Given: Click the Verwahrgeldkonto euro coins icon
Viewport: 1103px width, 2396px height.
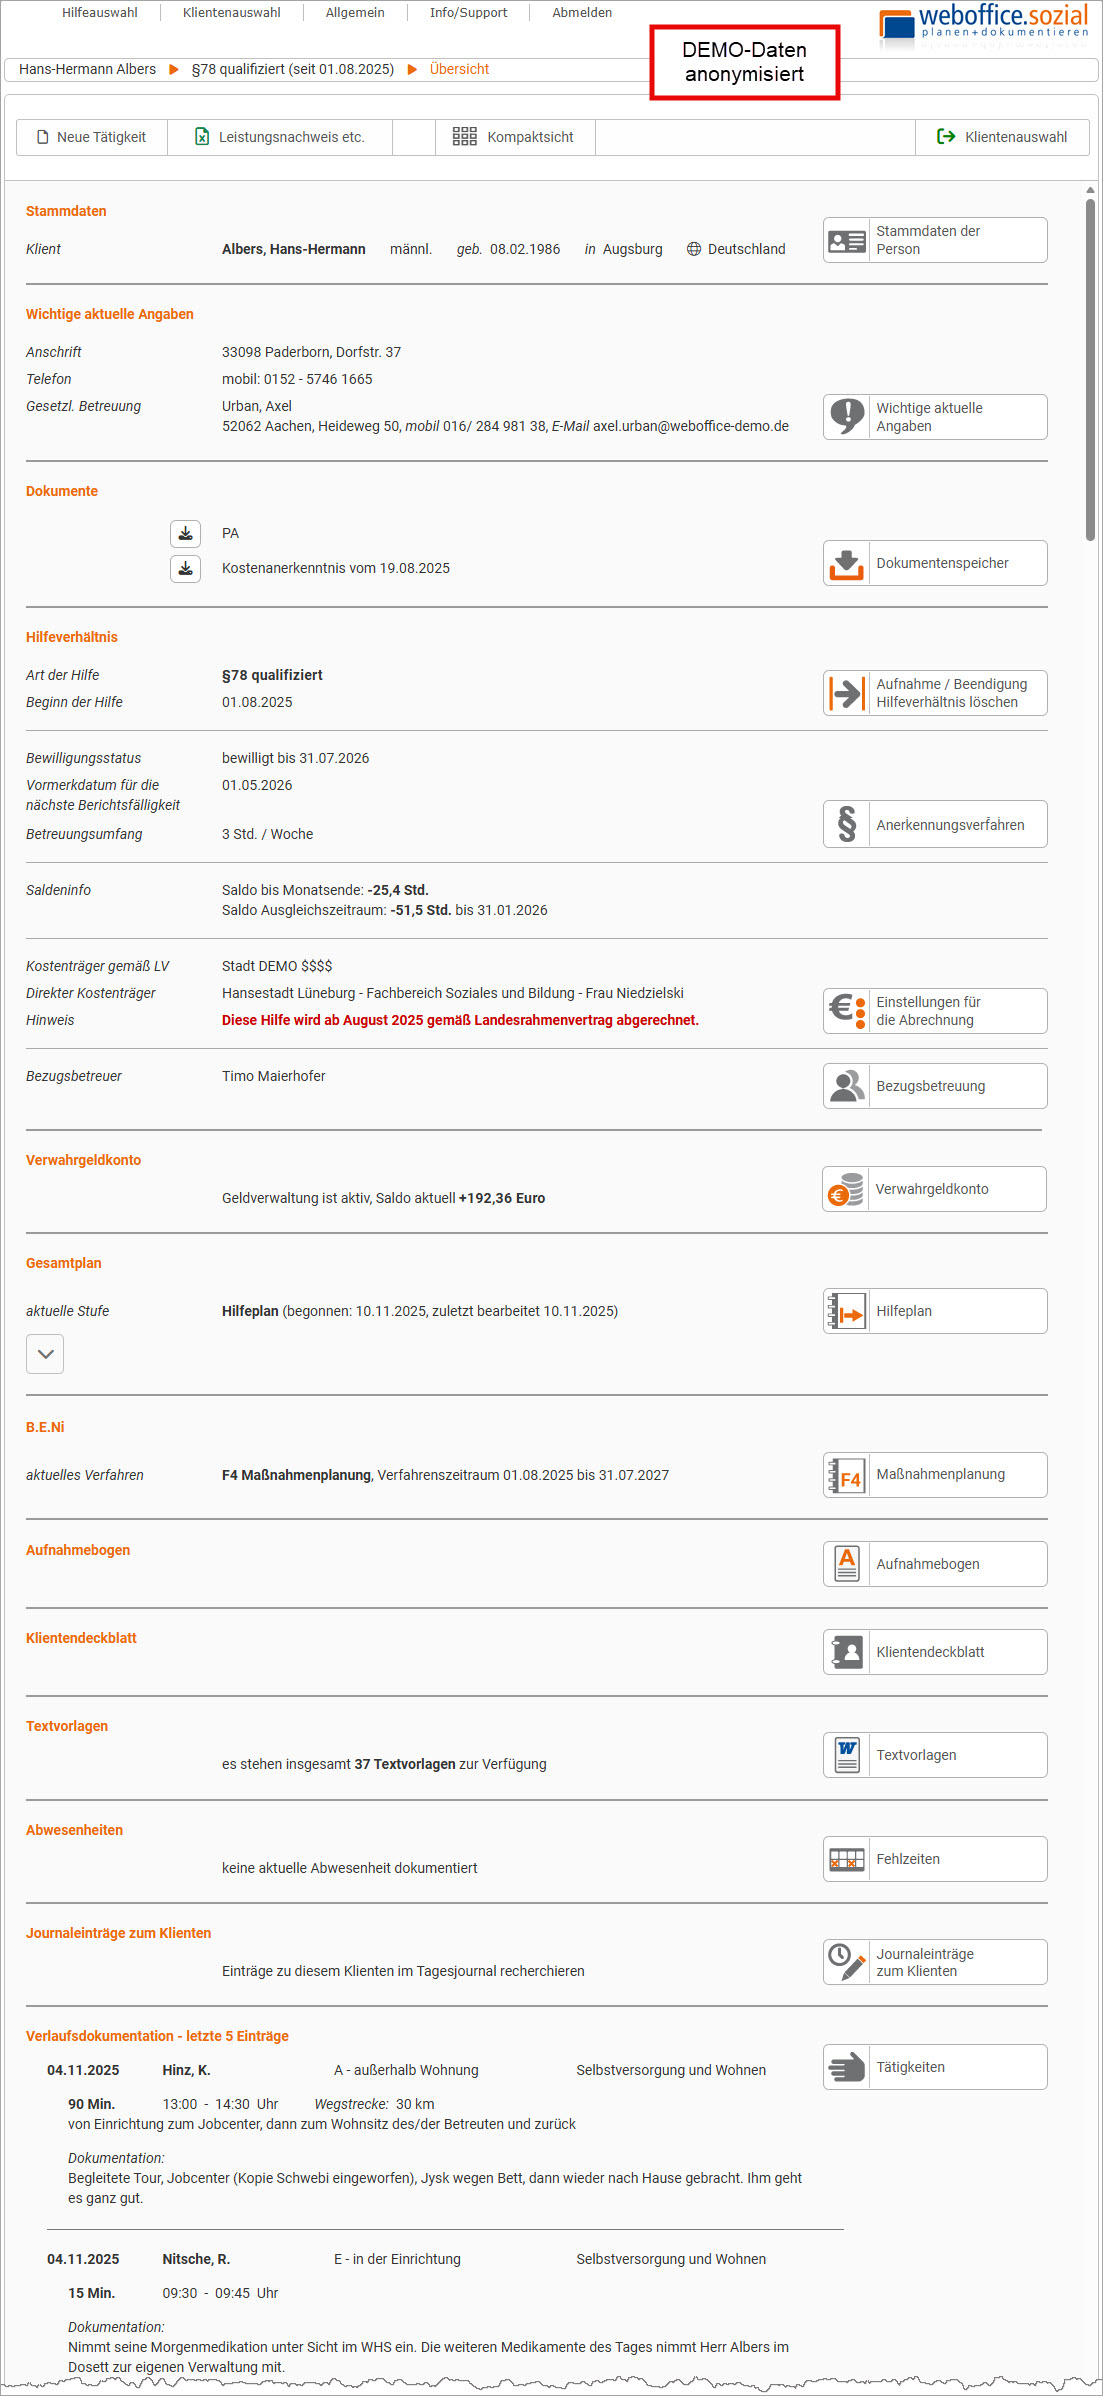Looking at the screenshot, I should click(x=846, y=1190).
